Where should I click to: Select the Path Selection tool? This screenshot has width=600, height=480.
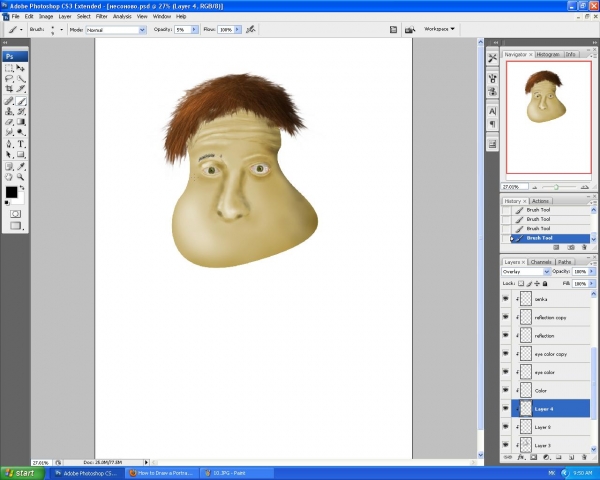(x=9, y=155)
